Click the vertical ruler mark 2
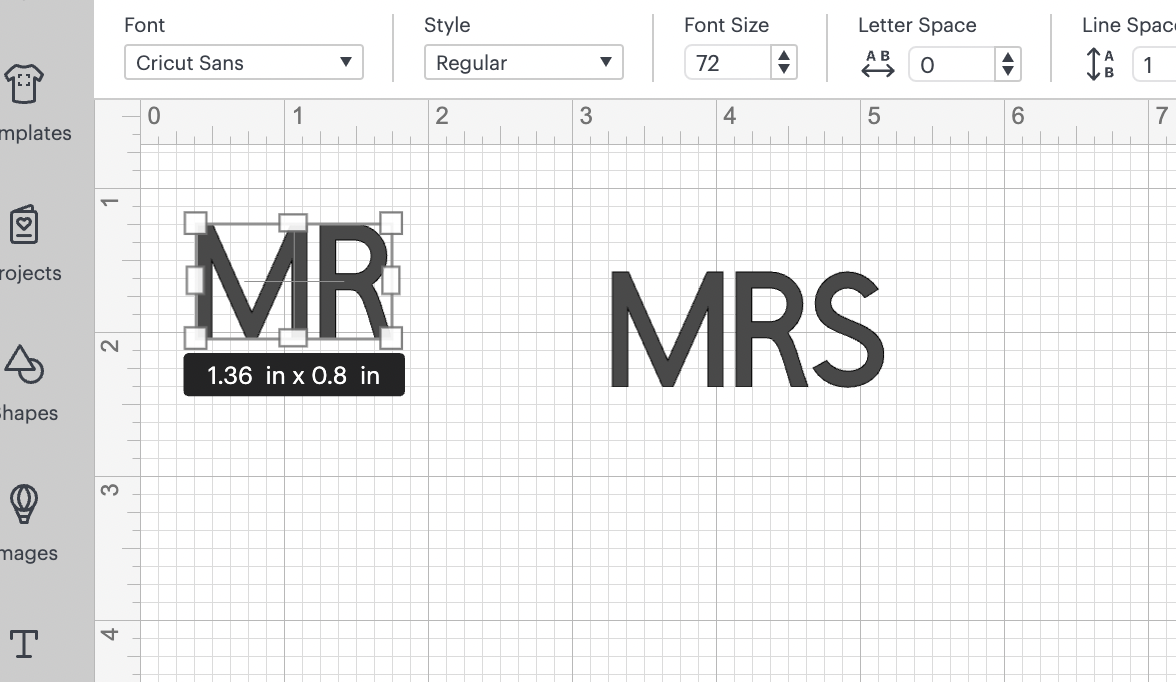This screenshot has height=682, width=1176. point(110,346)
